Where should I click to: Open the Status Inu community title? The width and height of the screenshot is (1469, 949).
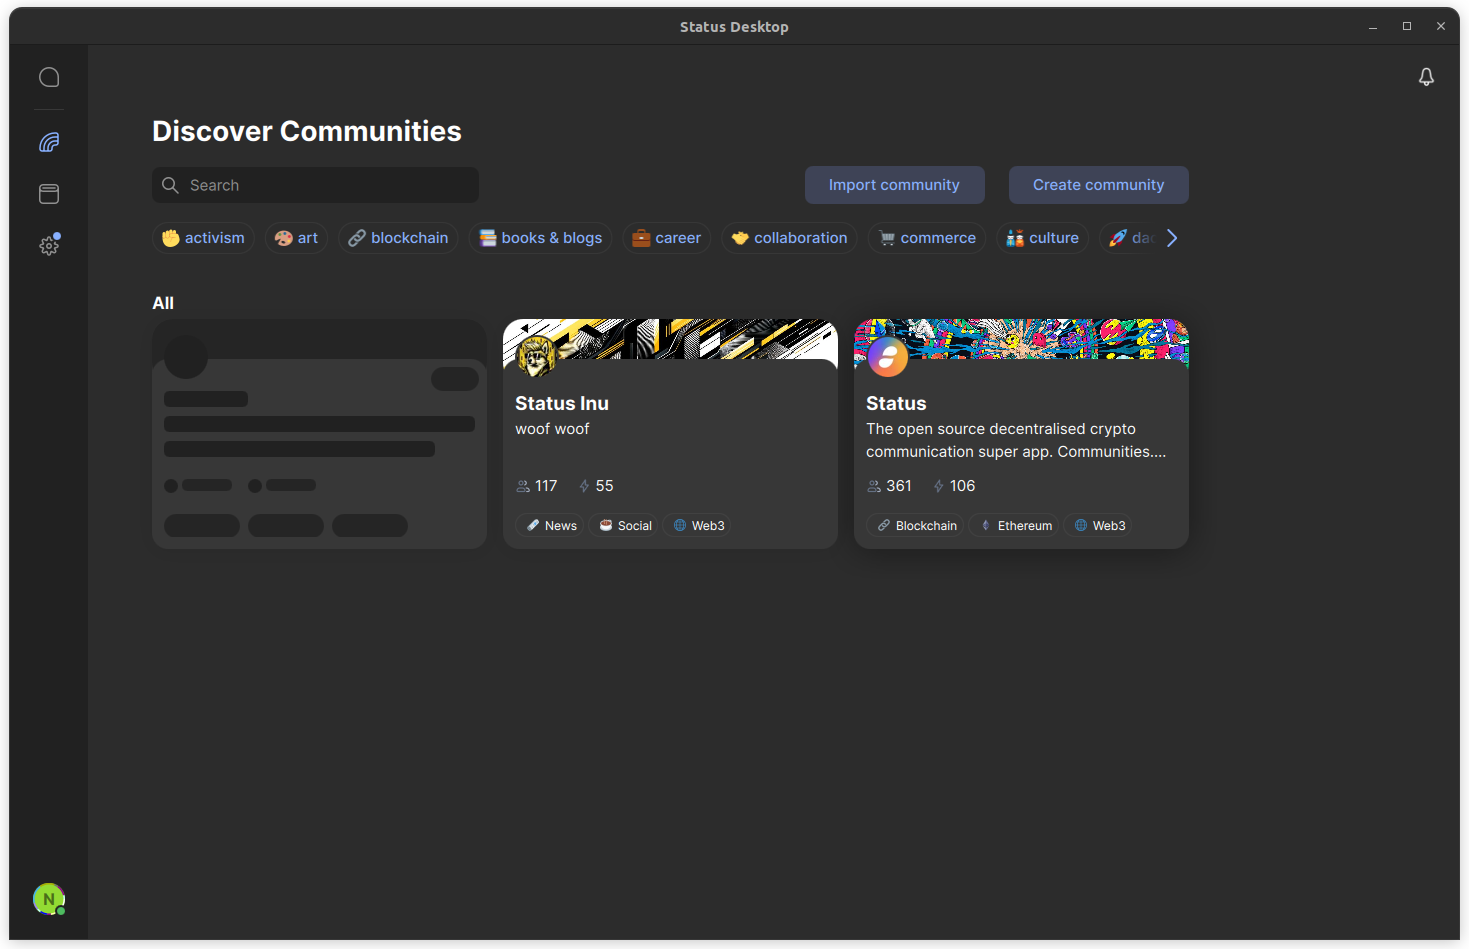(561, 403)
